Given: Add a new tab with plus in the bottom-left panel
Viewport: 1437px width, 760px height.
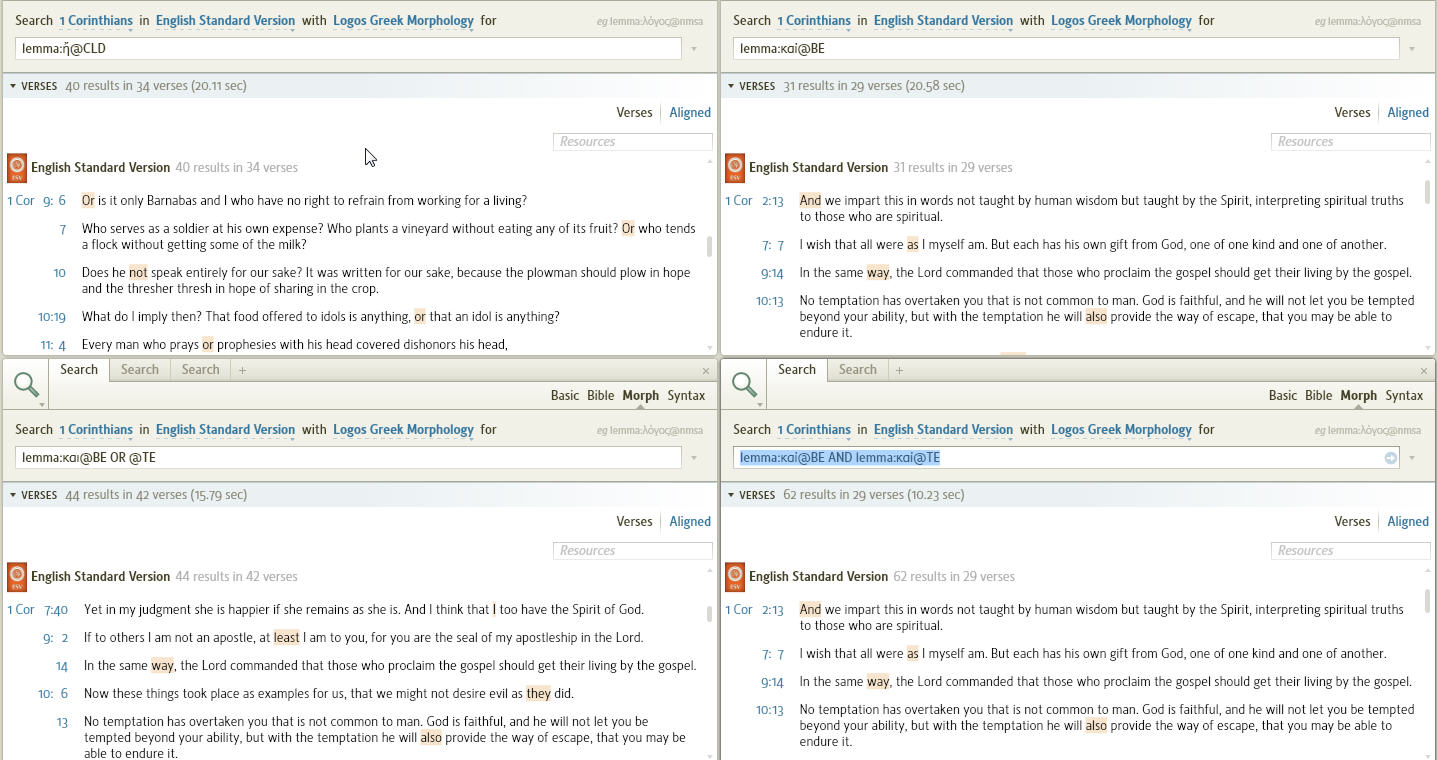Looking at the screenshot, I should [242, 370].
